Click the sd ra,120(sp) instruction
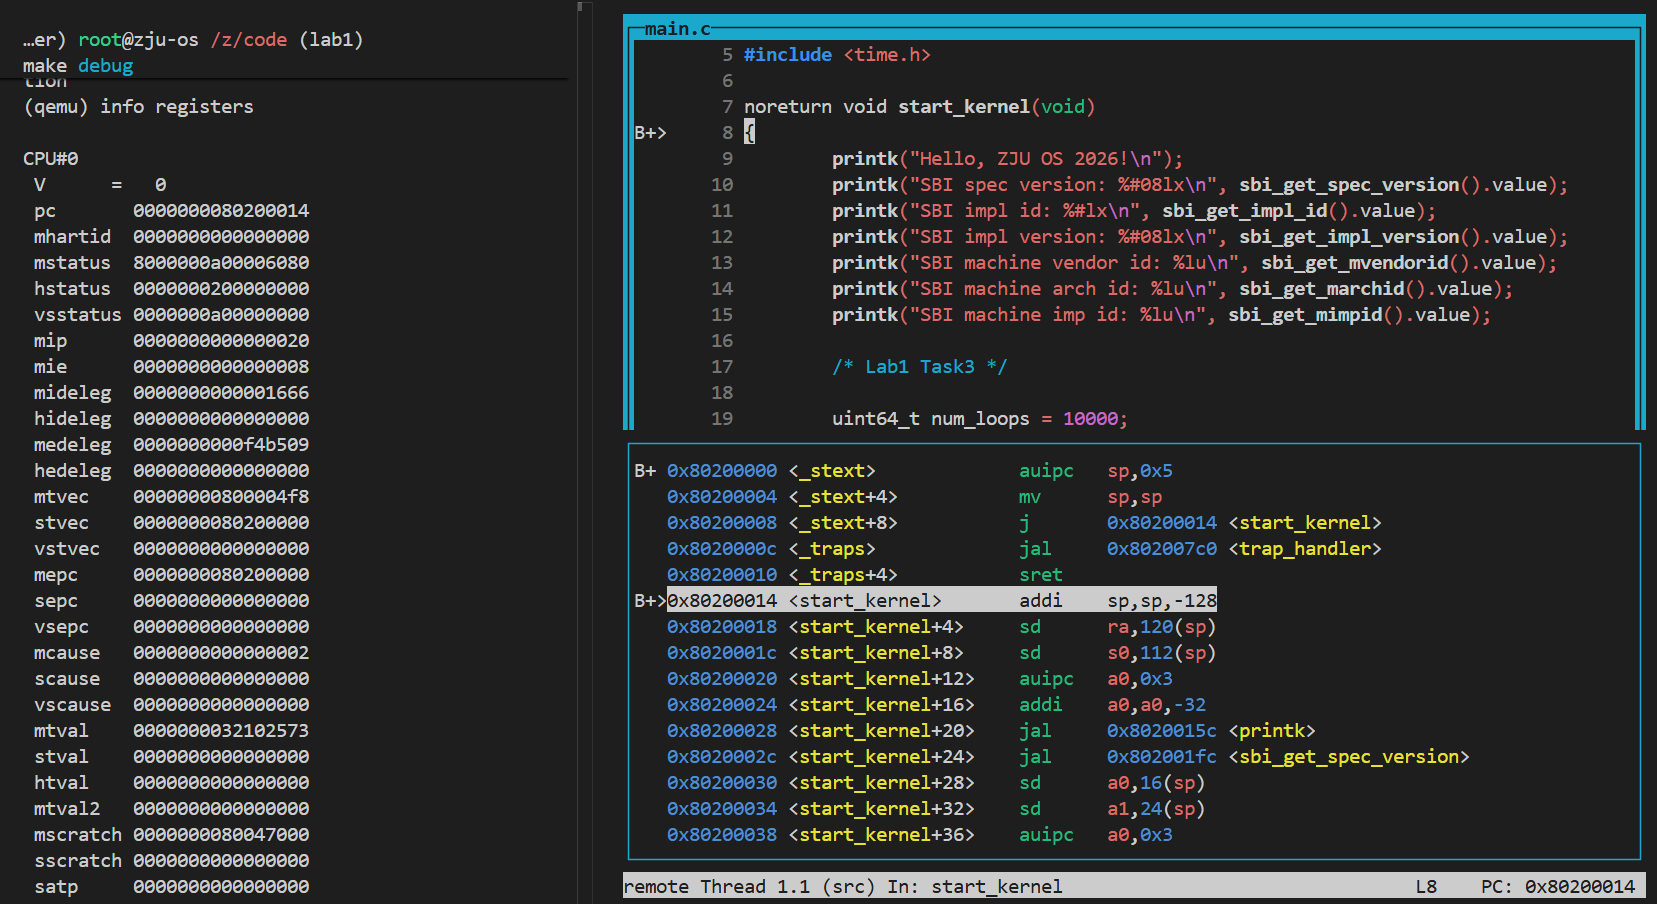Image resolution: width=1657 pixels, height=904 pixels. (x=1118, y=627)
